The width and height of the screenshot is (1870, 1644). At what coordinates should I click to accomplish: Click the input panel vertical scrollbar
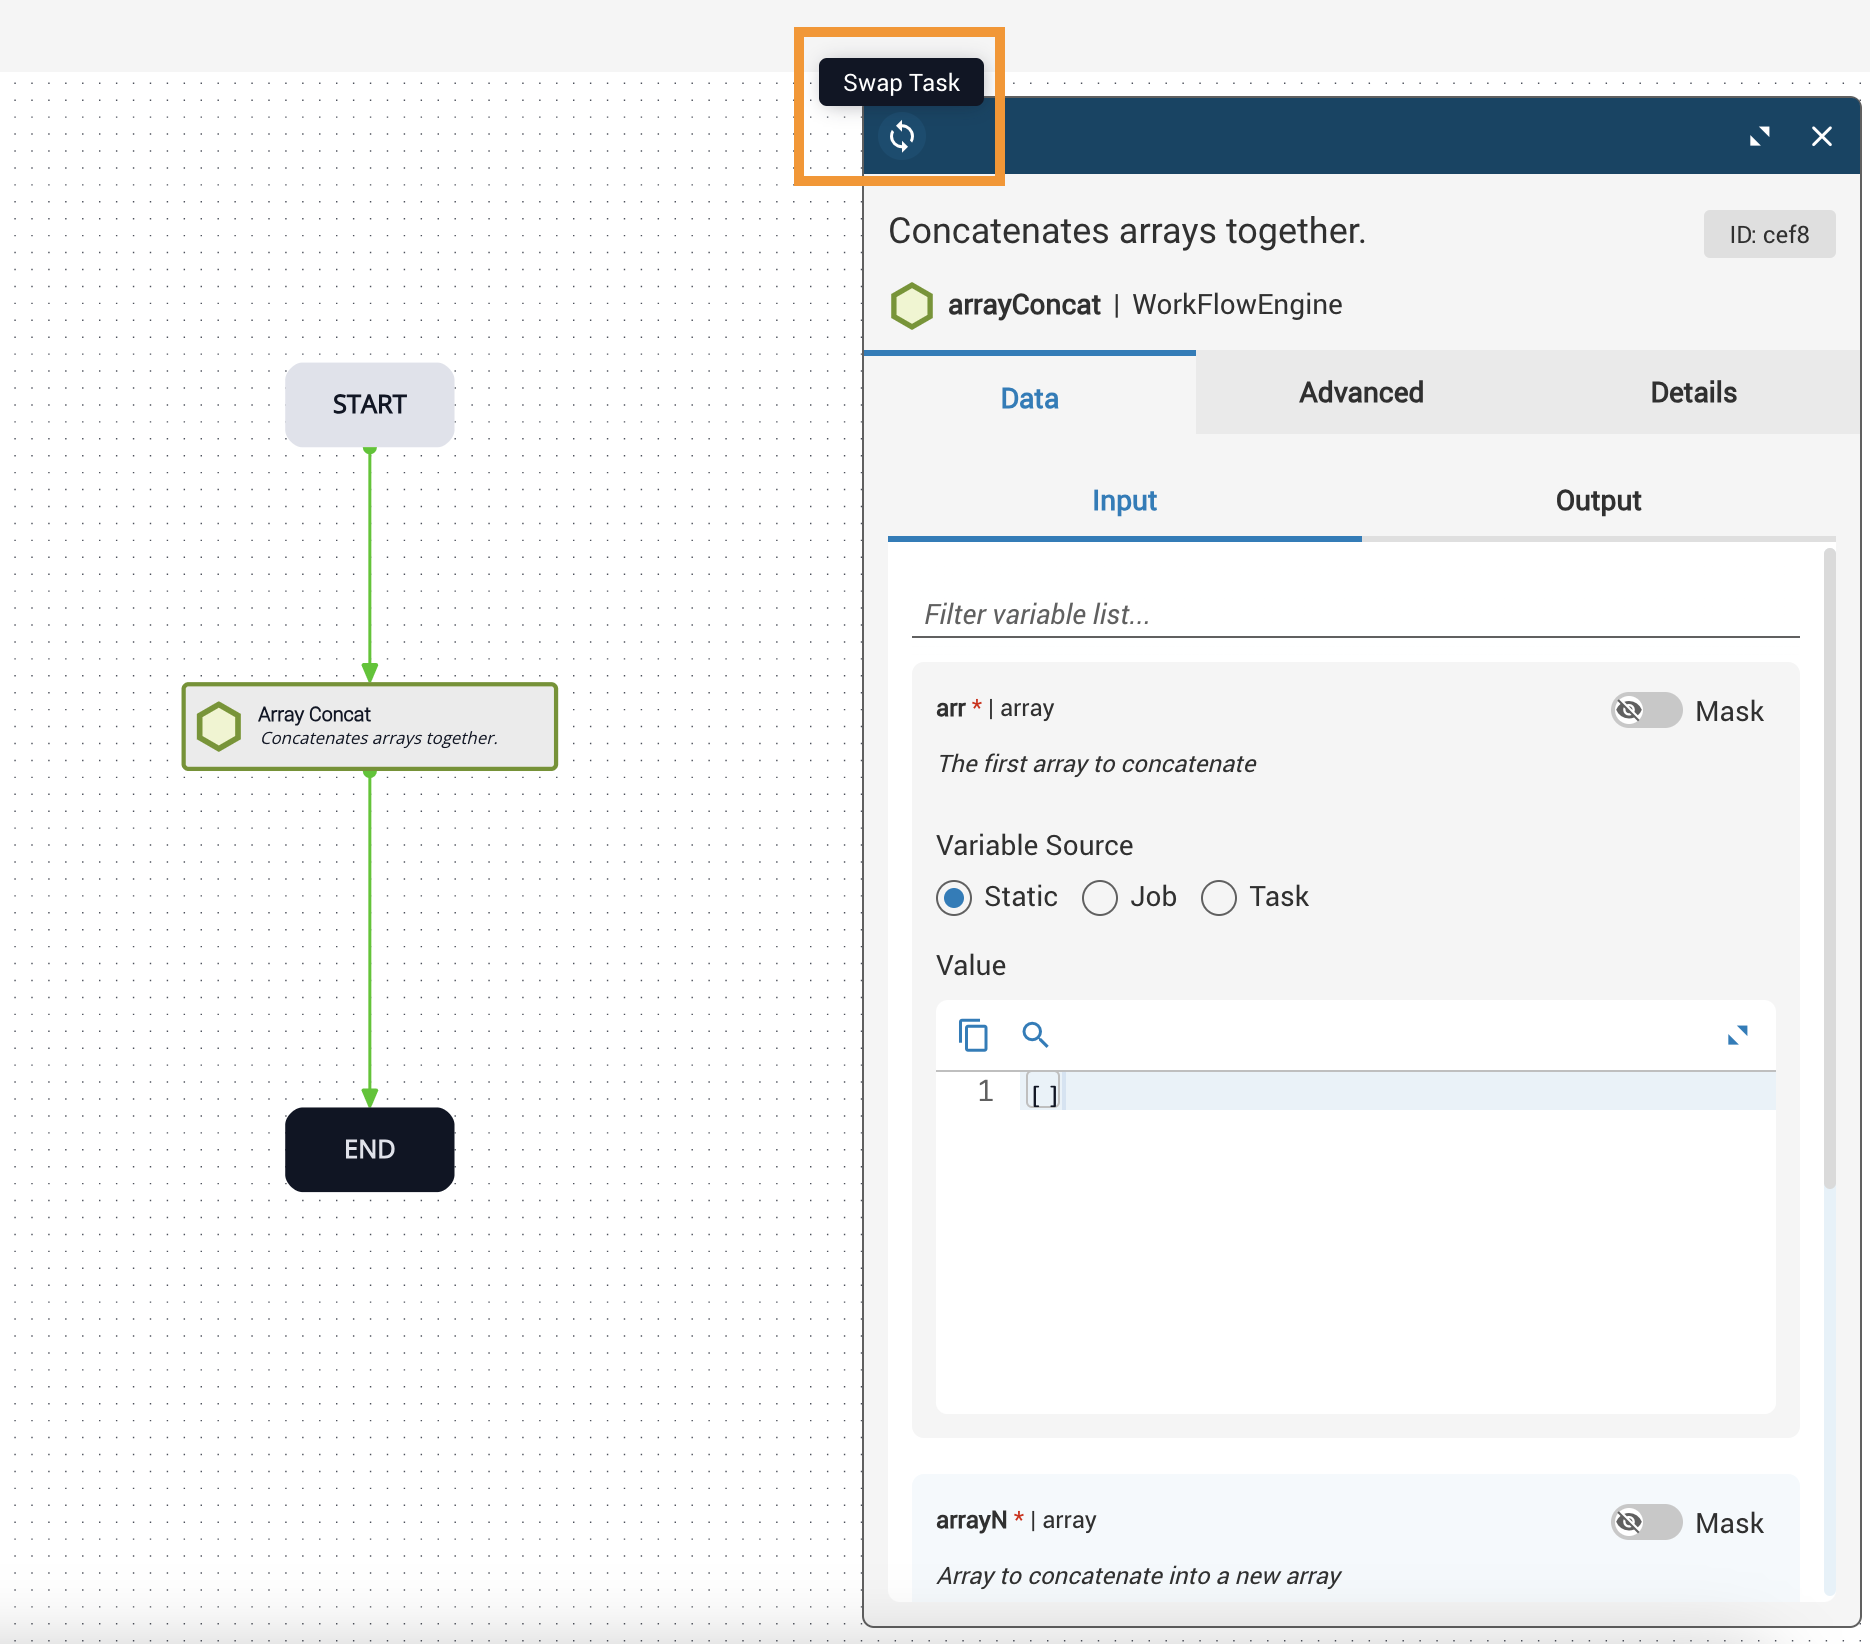tap(1829, 870)
